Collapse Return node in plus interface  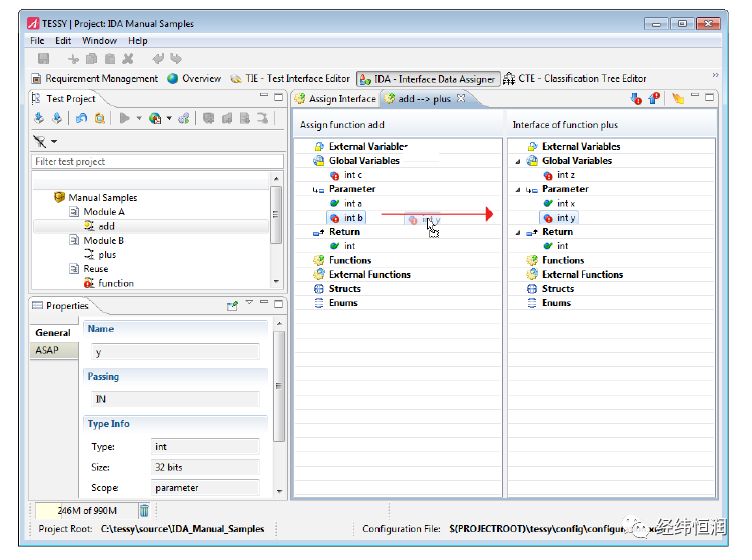pyautogui.click(x=517, y=233)
